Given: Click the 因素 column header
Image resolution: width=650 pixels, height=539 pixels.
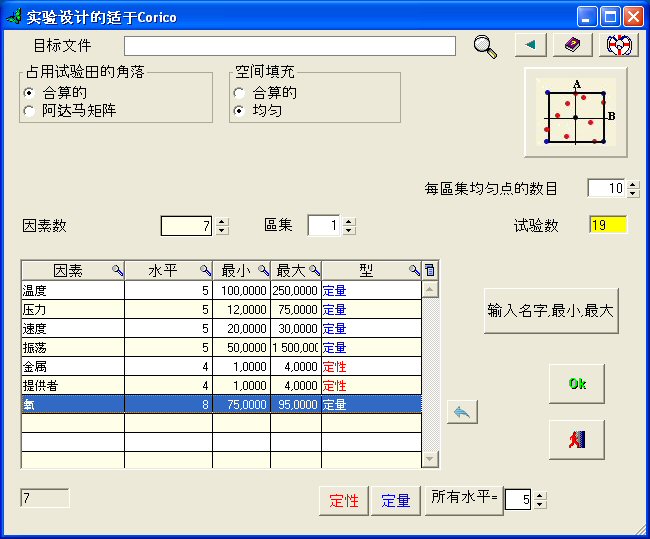Looking at the screenshot, I should [x=73, y=271].
